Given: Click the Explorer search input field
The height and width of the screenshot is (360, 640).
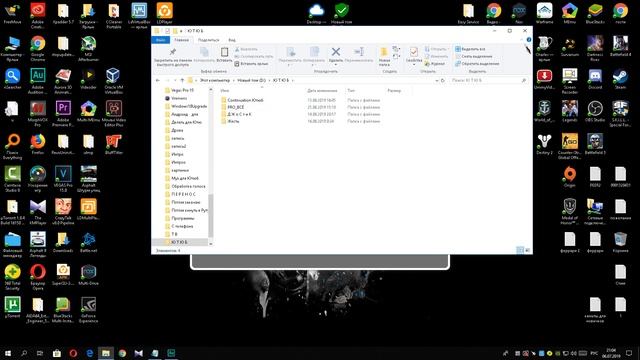Looking at the screenshot, I should [488, 80].
